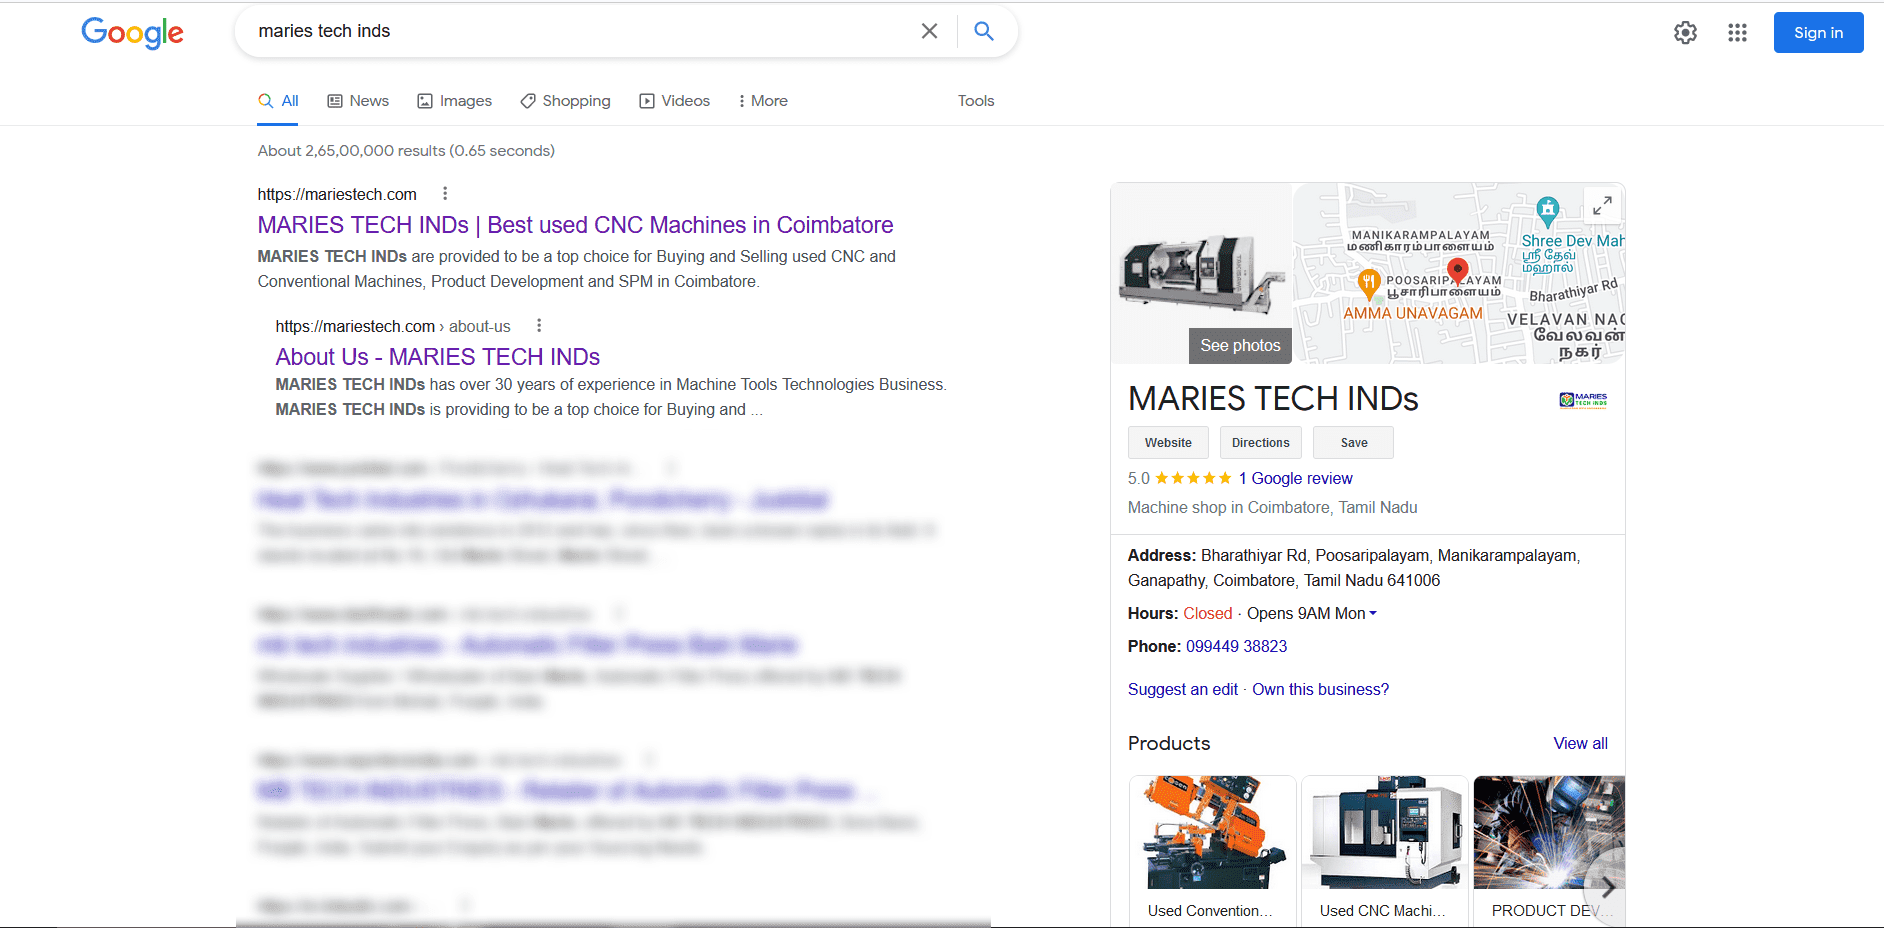The height and width of the screenshot is (928, 1884).
Task: Open options for about-us result
Action: point(539,326)
